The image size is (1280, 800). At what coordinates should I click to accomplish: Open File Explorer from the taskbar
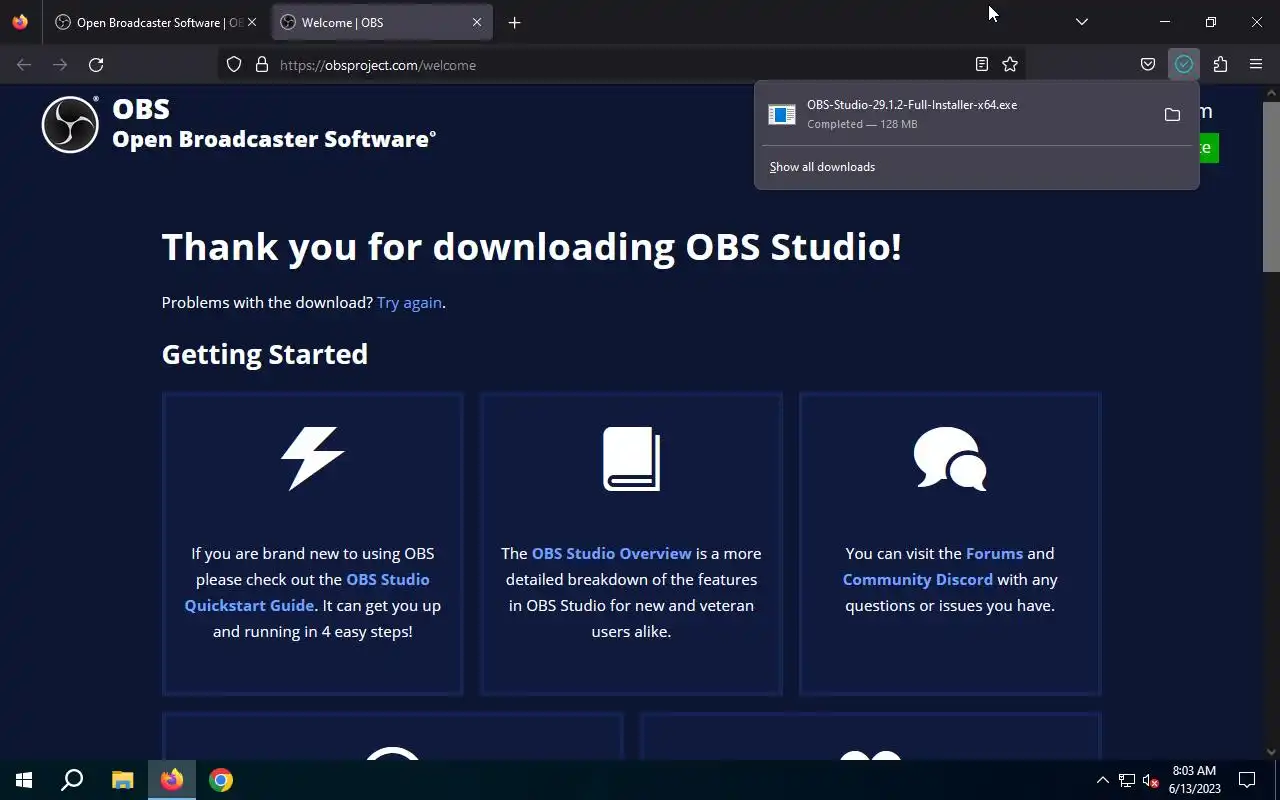122,780
